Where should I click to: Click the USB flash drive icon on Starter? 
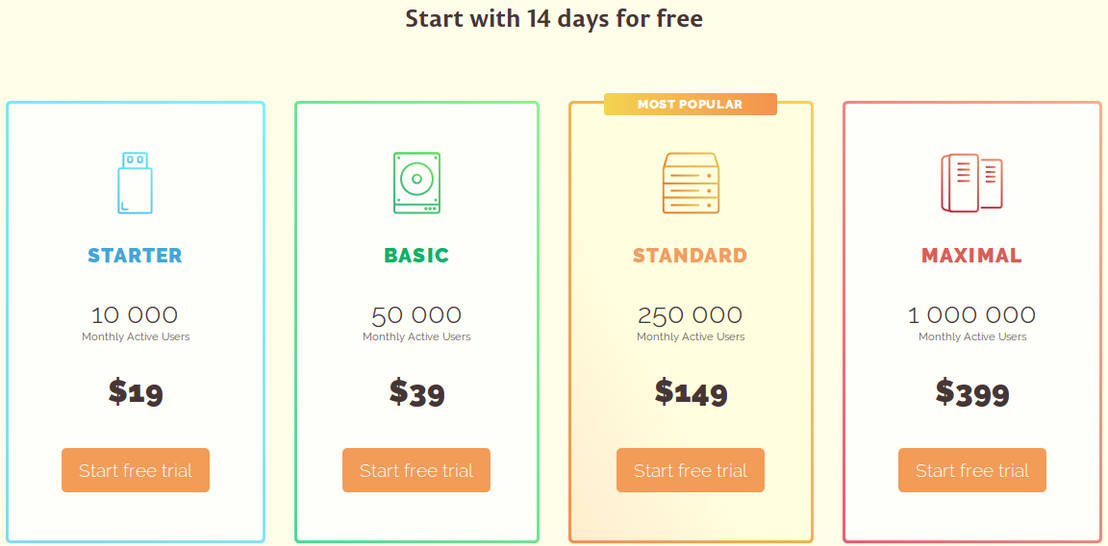(x=135, y=182)
